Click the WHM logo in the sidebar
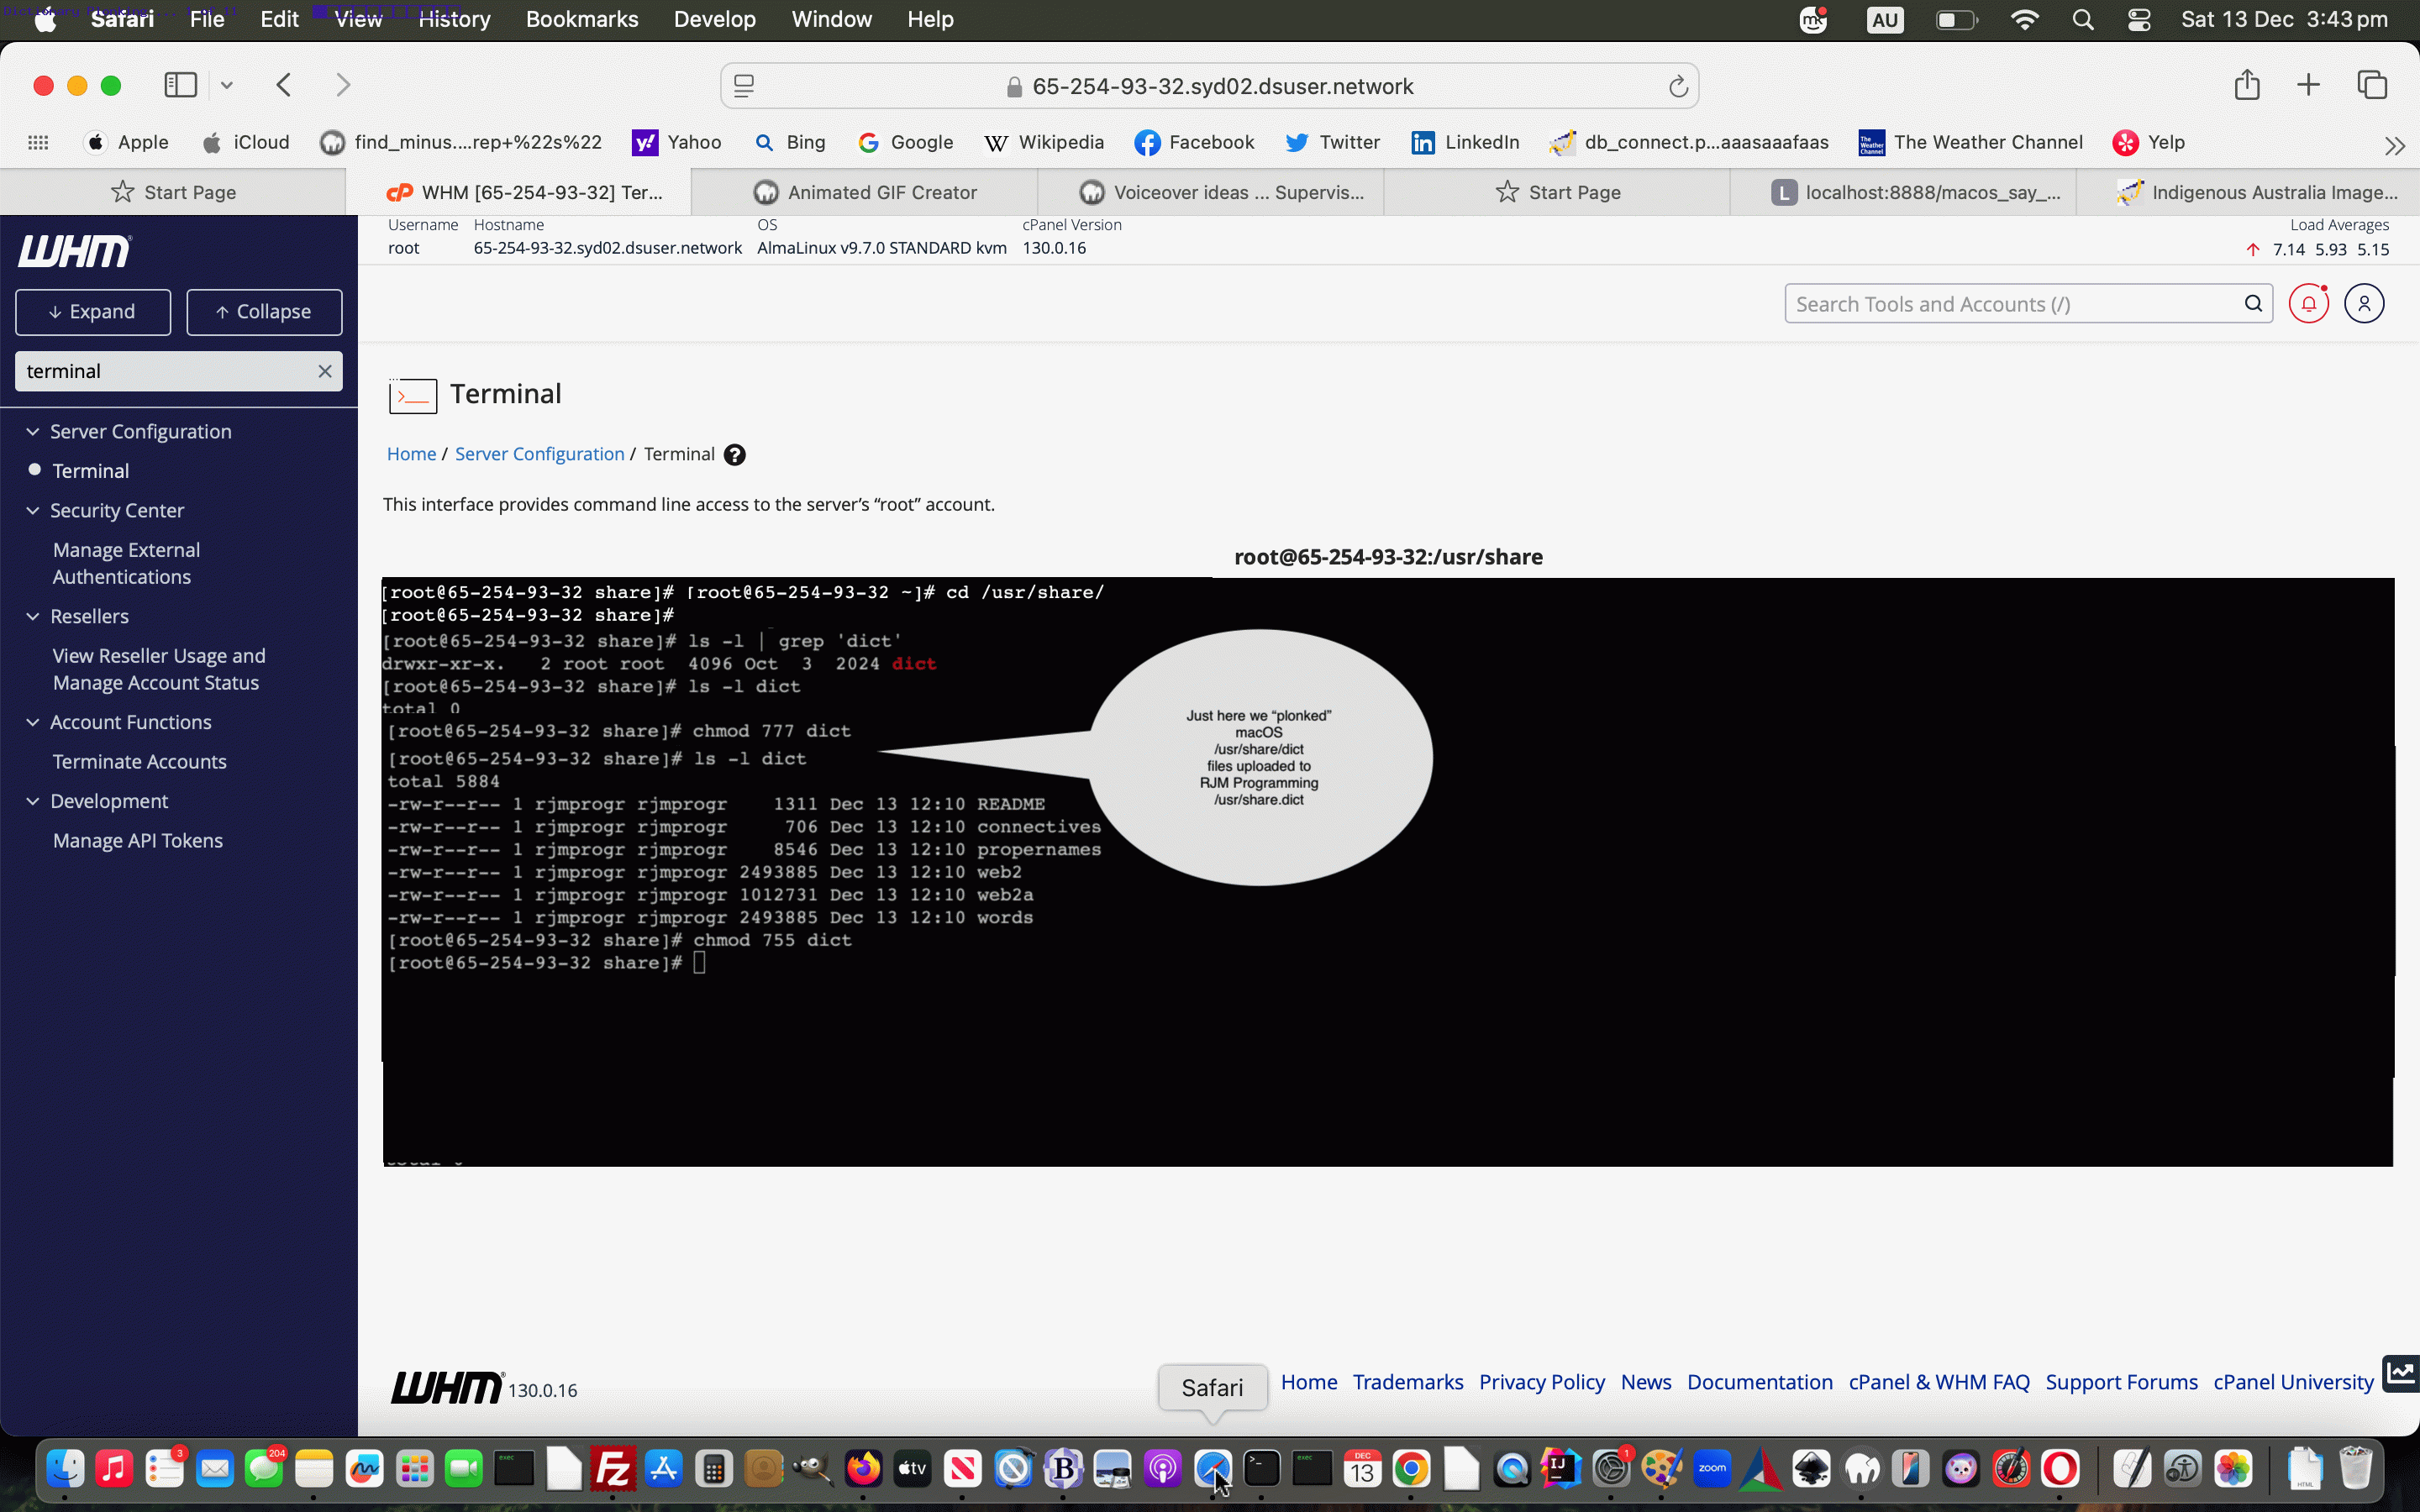The image size is (2420, 1512). (76, 251)
